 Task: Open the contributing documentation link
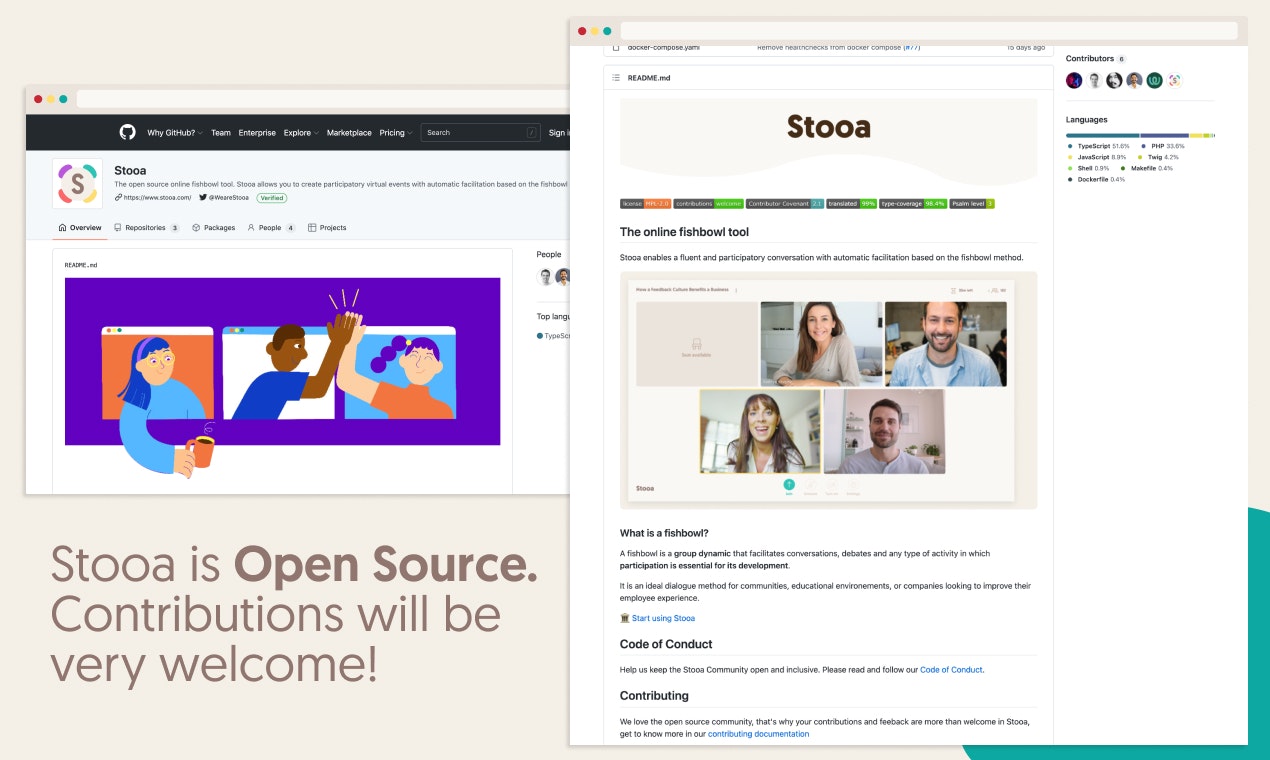(x=758, y=734)
